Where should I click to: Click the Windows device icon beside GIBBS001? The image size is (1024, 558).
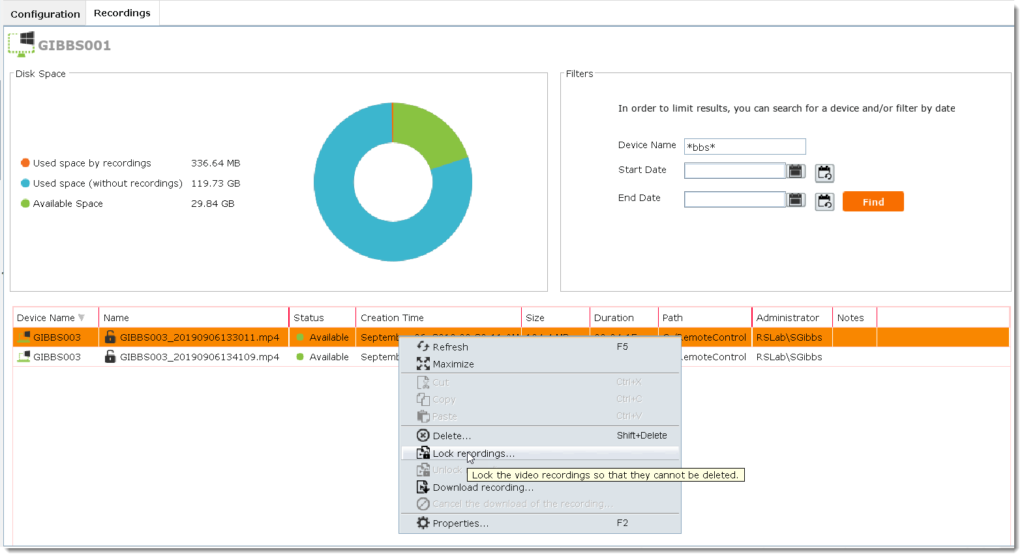point(20,43)
